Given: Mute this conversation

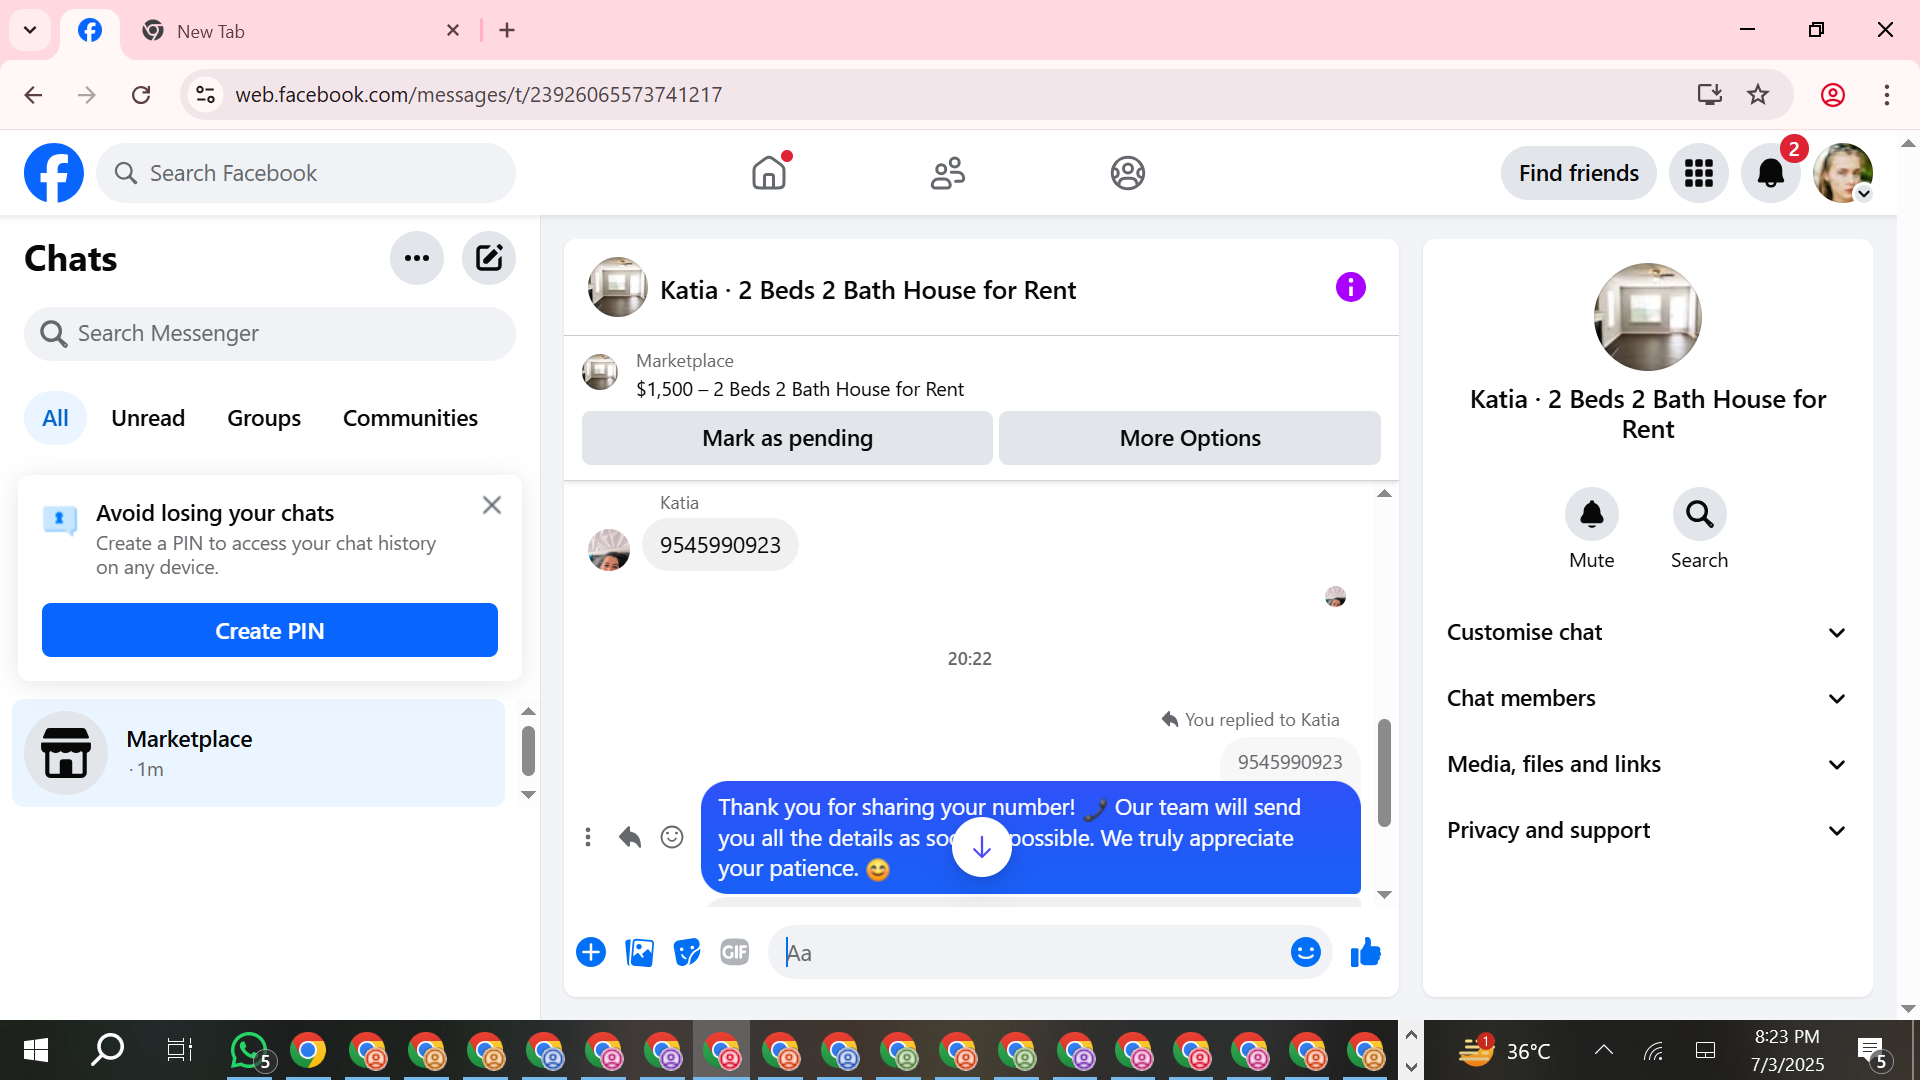Looking at the screenshot, I should 1591,515.
